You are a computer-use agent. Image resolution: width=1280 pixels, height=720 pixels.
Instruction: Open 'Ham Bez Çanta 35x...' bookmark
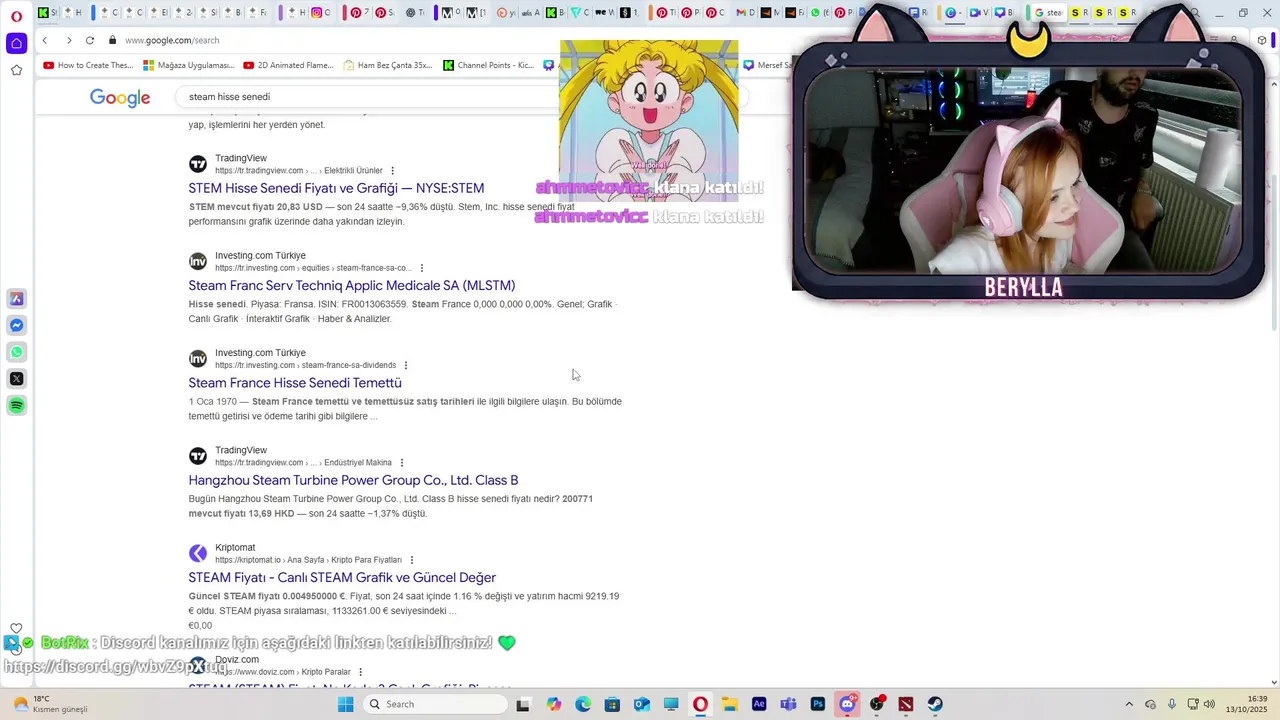[x=388, y=65]
